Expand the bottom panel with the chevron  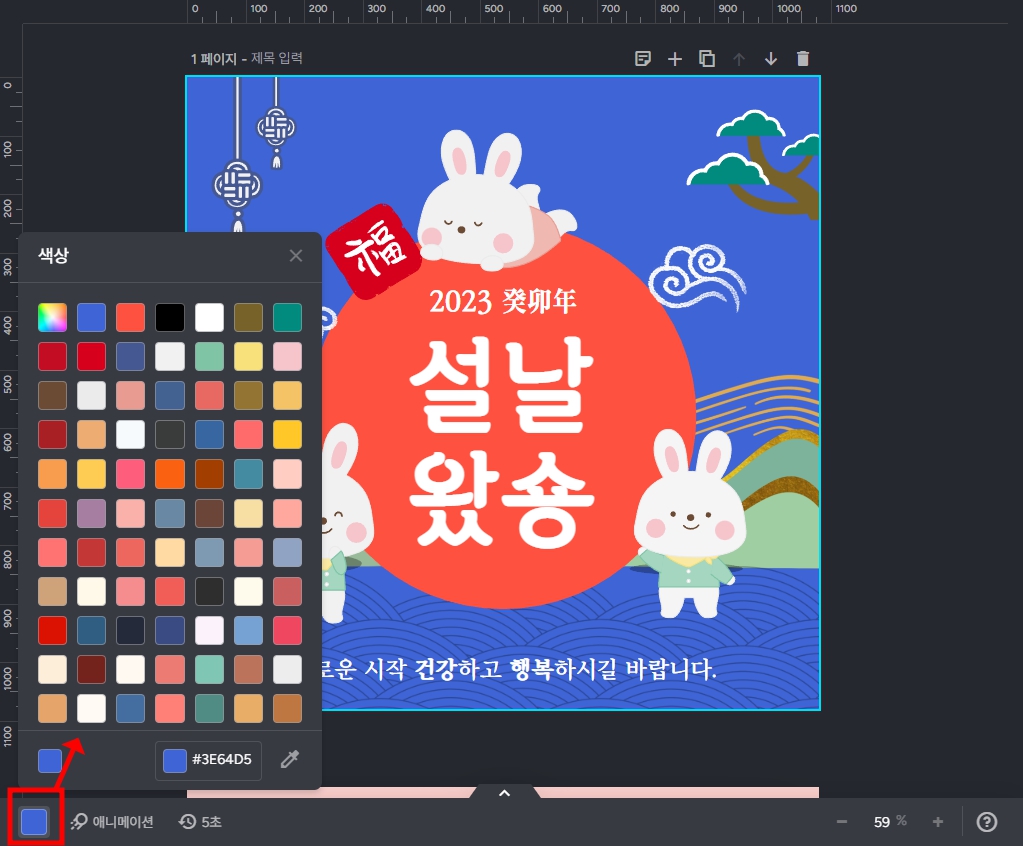click(x=503, y=792)
